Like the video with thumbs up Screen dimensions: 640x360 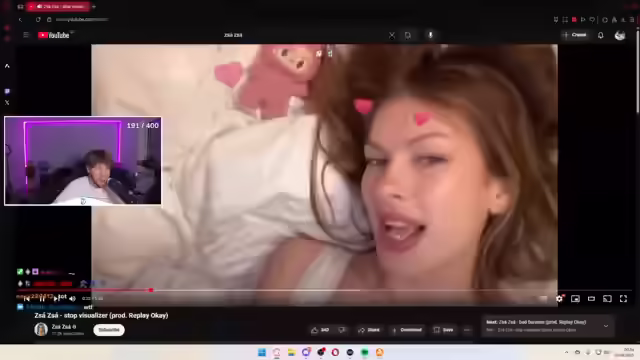320,330
